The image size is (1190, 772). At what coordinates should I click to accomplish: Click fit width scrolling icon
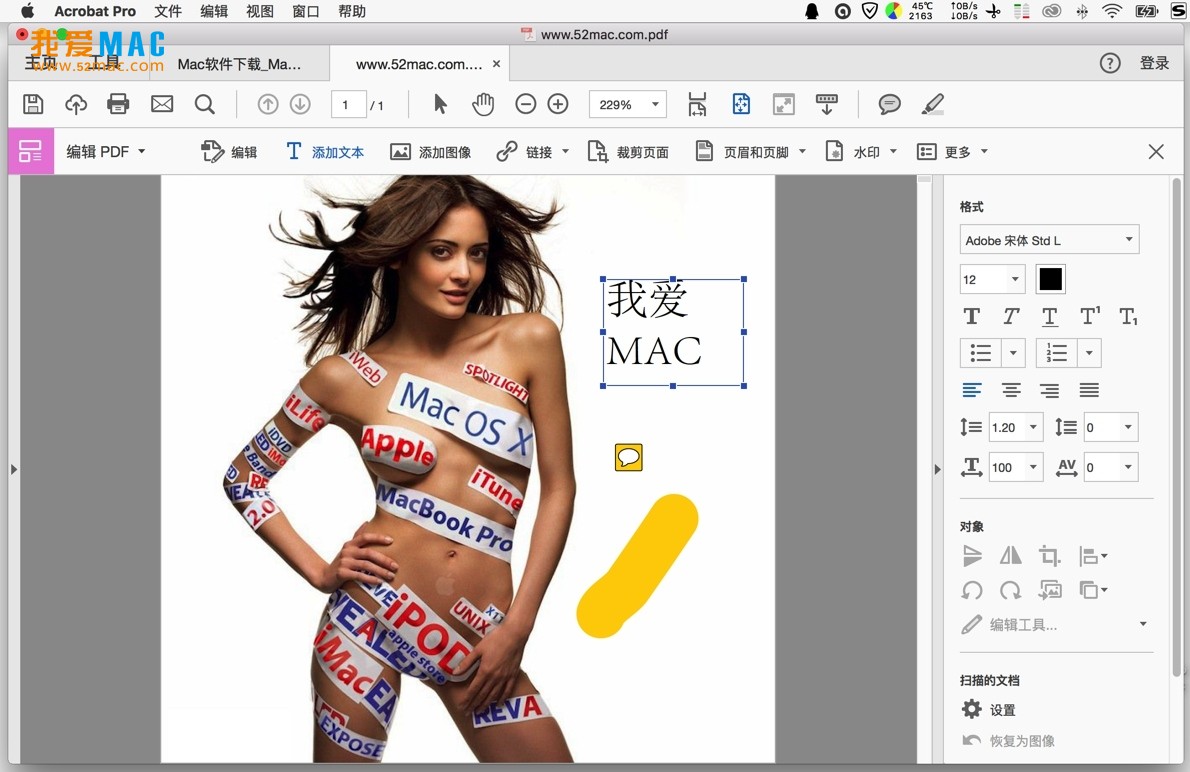(x=697, y=104)
